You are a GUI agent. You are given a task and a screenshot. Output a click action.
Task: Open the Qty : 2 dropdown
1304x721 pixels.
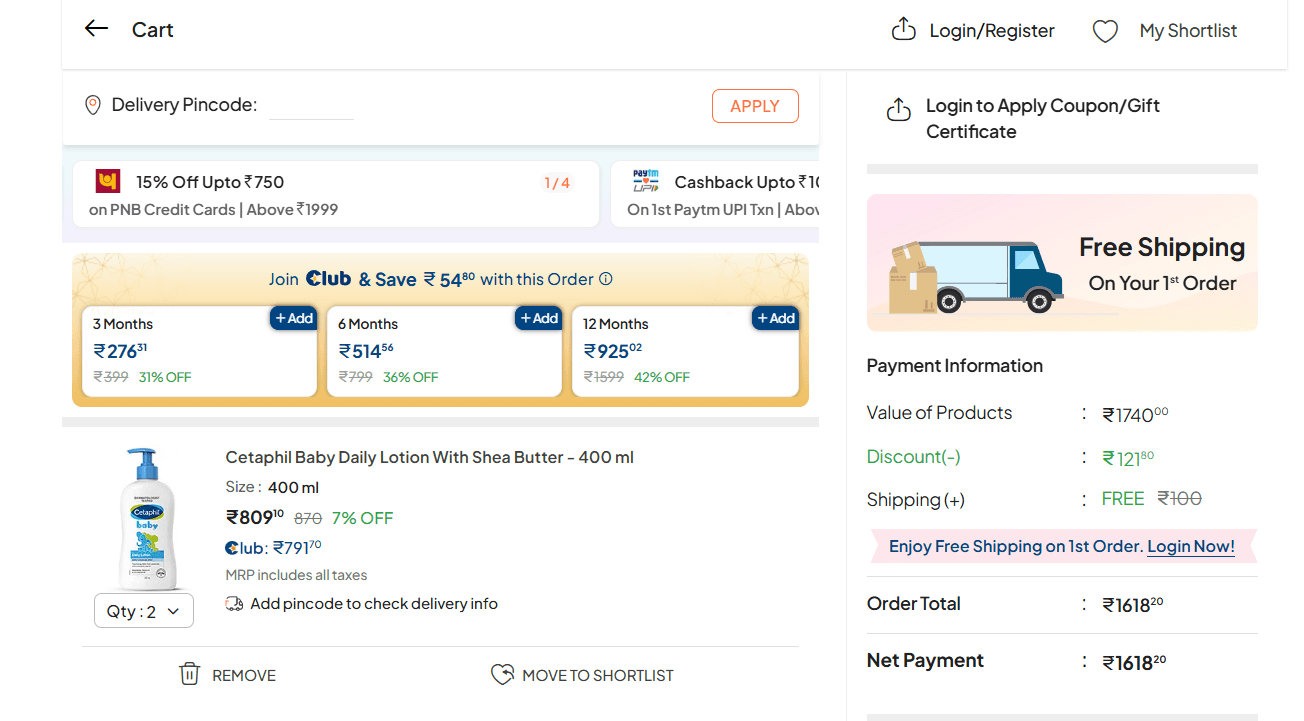144,611
